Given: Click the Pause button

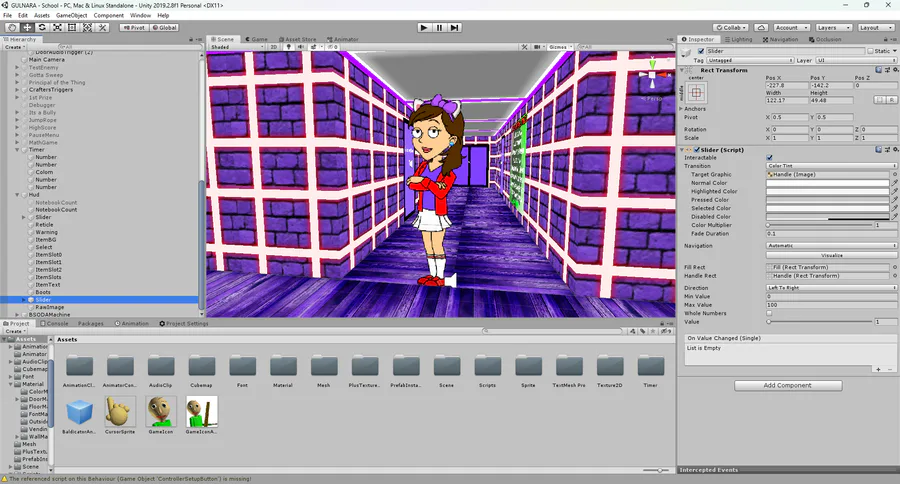Looking at the screenshot, I should (x=439, y=28).
